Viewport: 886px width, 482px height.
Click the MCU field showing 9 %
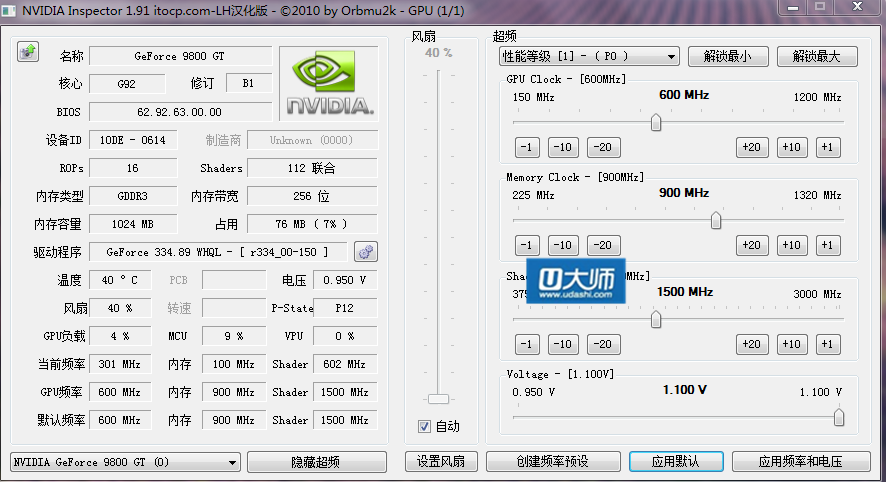(x=234, y=336)
